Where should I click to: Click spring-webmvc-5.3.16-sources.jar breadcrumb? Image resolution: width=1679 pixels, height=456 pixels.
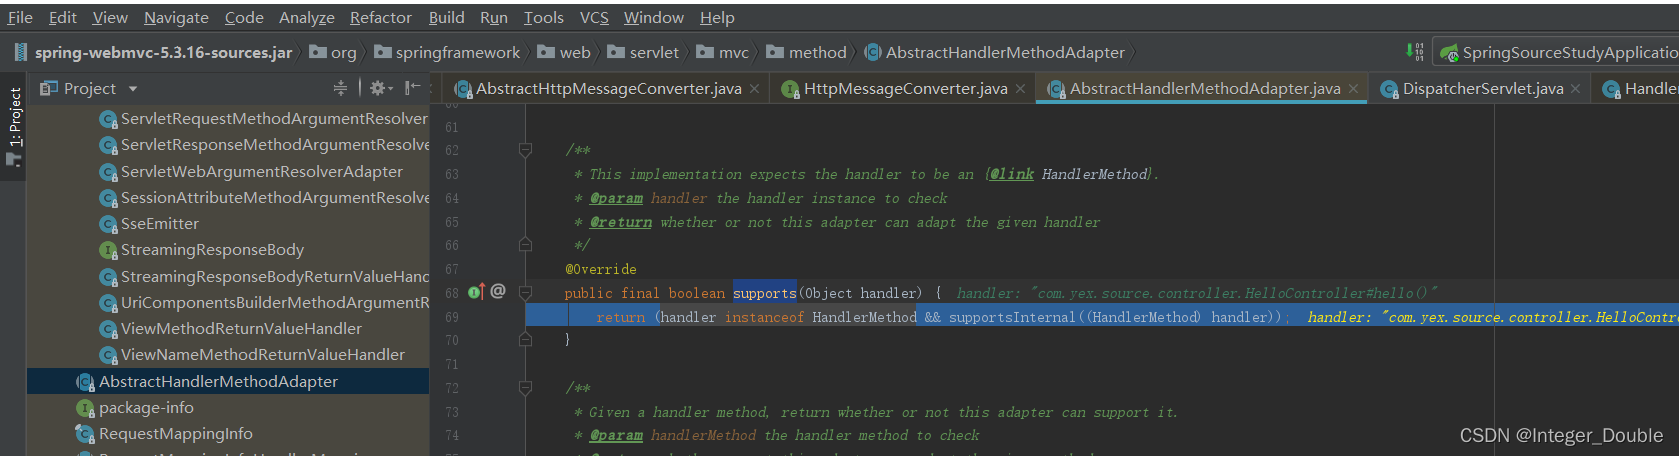(153, 52)
